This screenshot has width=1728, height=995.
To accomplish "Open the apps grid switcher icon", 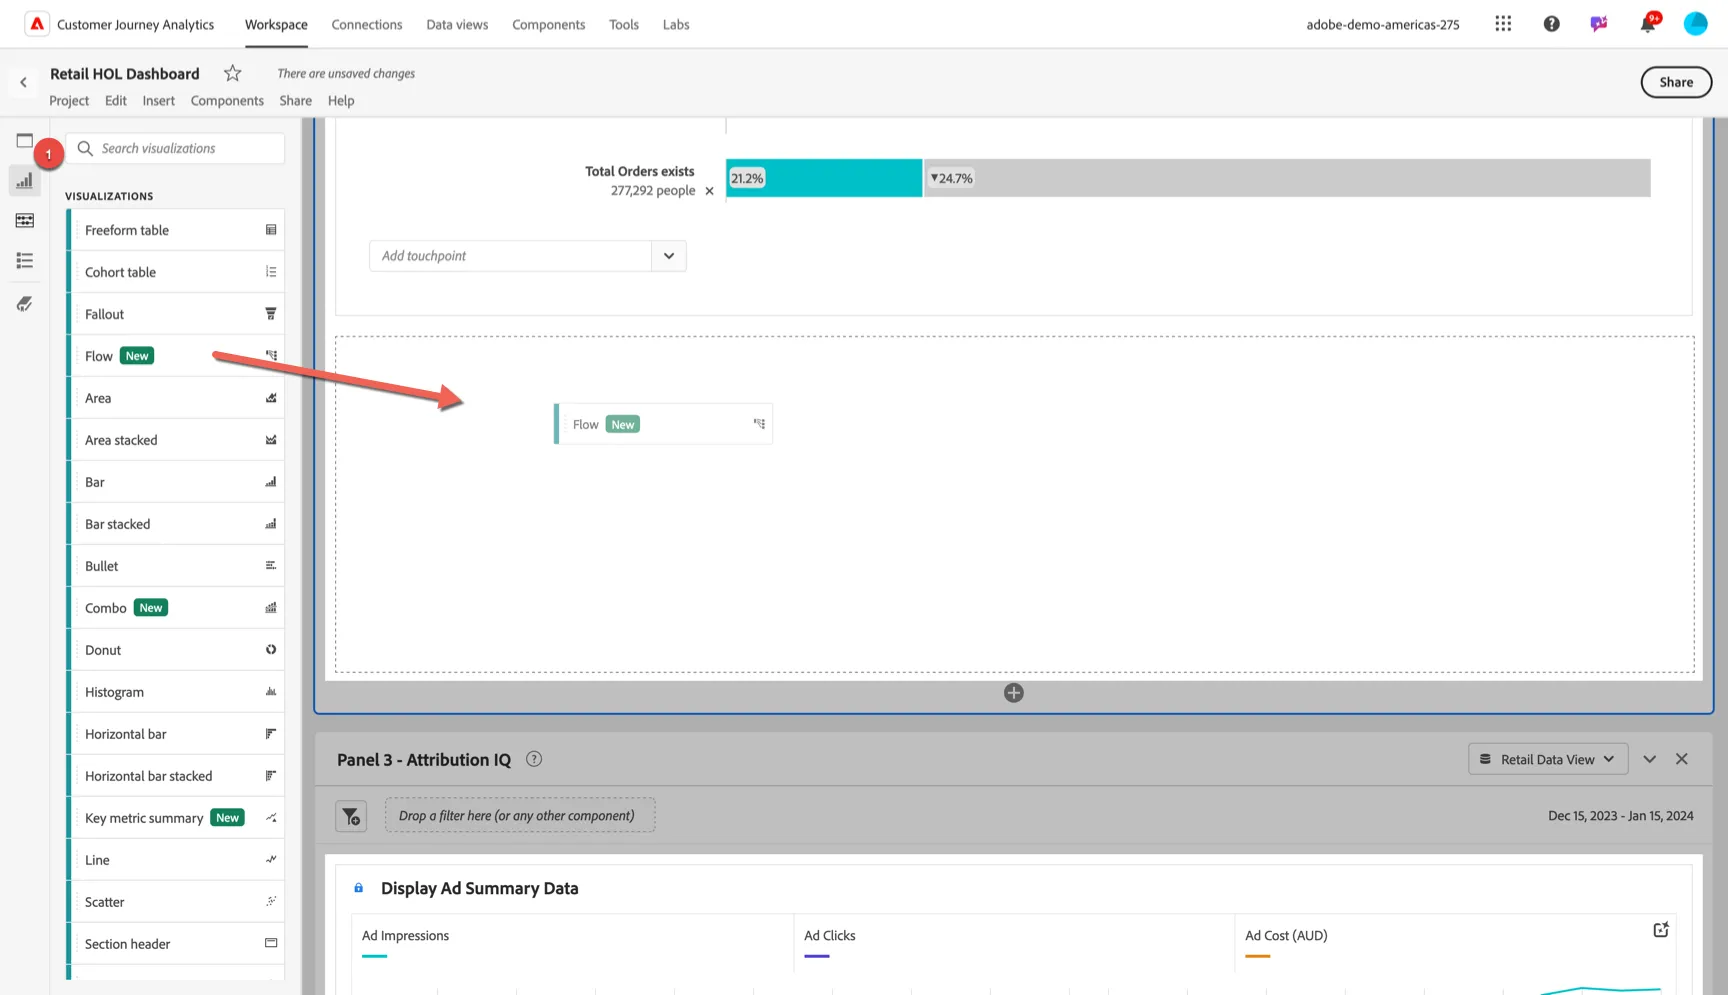I will tap(1503, 24).
